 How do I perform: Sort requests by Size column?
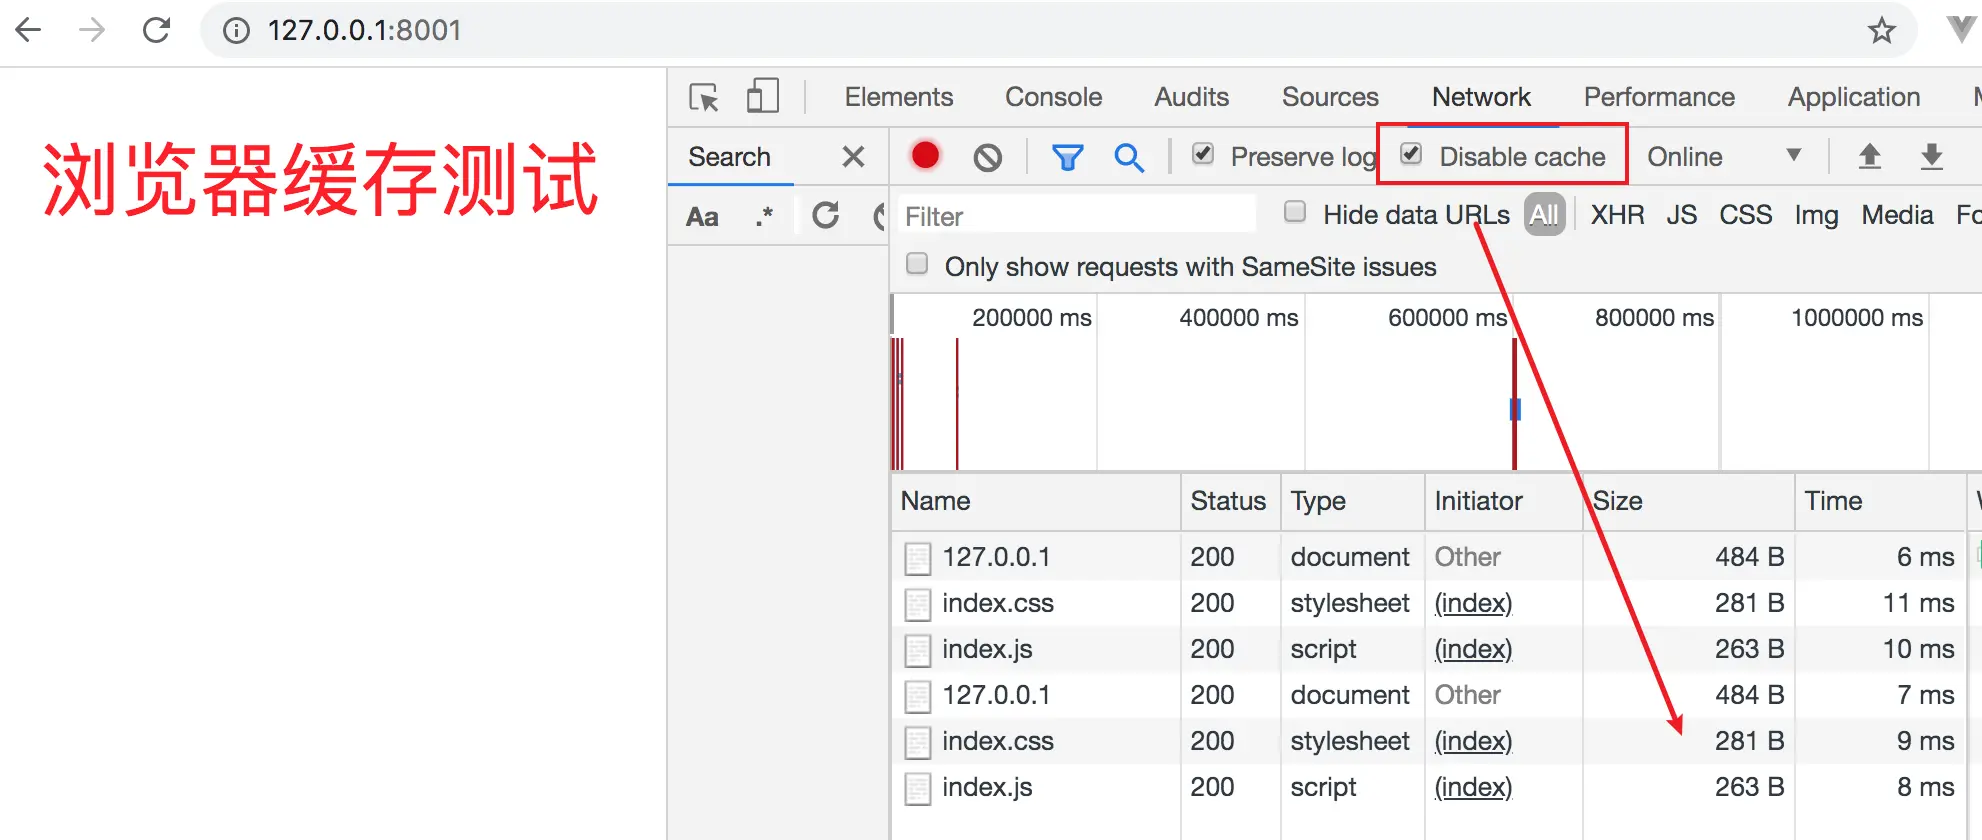point(1688,501)
